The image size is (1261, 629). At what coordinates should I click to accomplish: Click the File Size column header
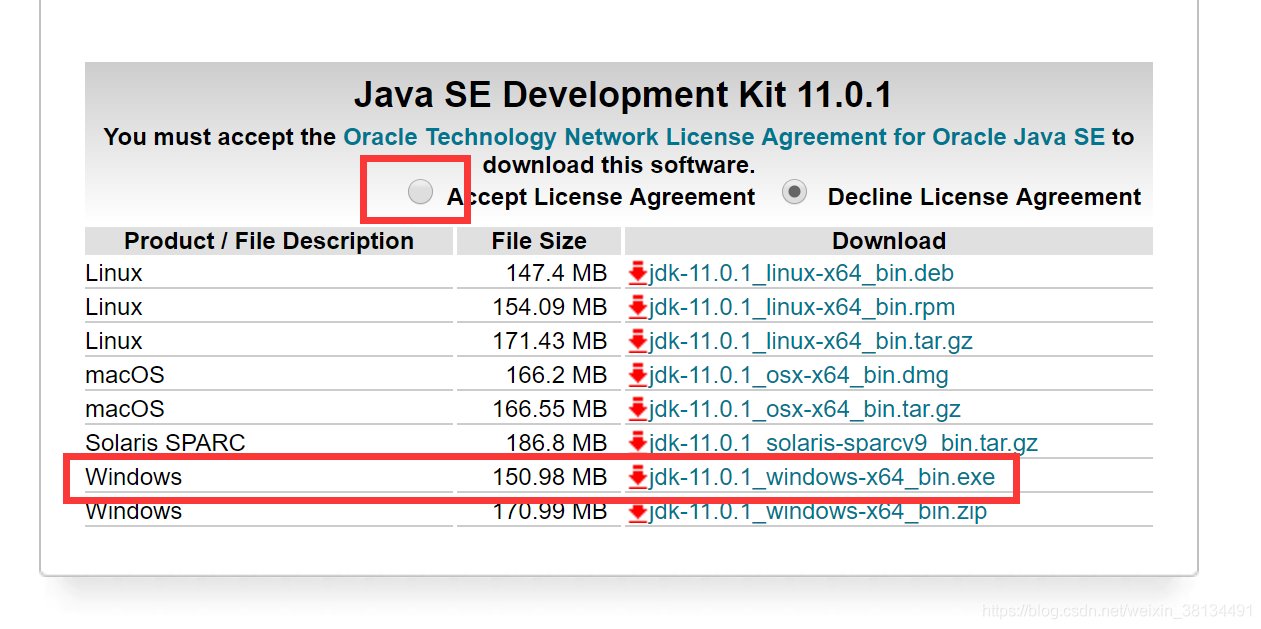tap(539, 241)
